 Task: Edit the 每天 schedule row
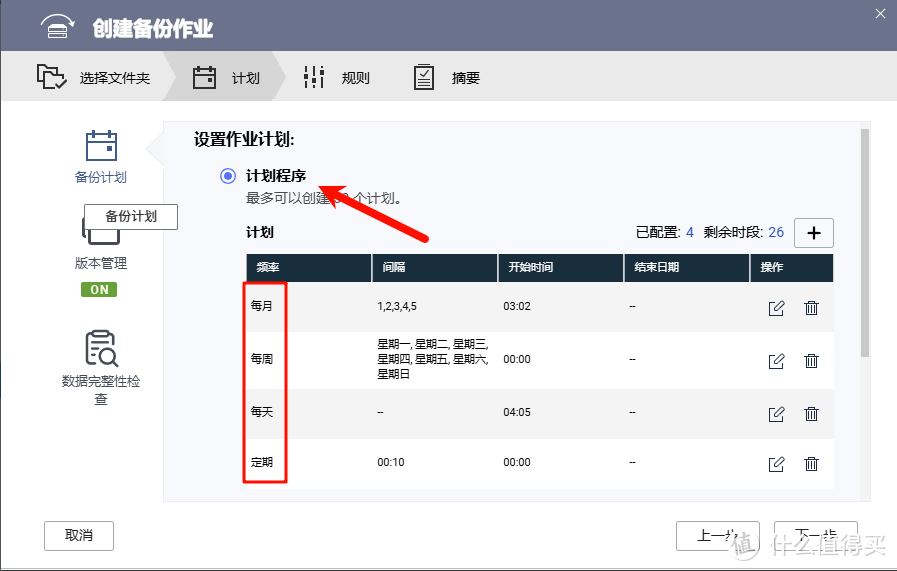pos(776,414)
